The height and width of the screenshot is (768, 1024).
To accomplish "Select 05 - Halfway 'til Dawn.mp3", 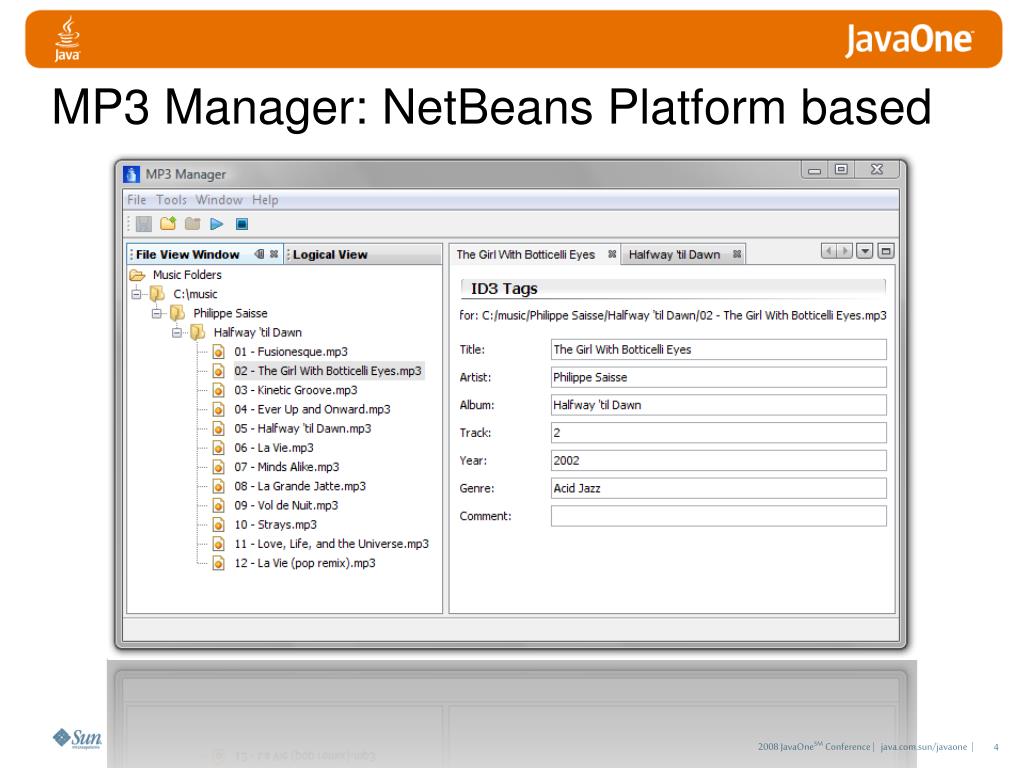I will pyautogui.click(x=302, y=428).
